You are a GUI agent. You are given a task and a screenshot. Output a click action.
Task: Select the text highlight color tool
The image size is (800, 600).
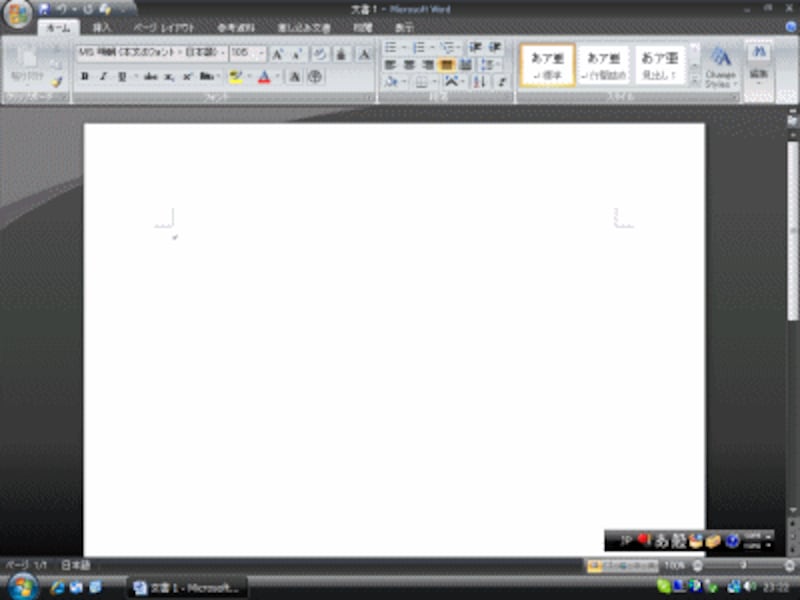click(x=235, y=74)
